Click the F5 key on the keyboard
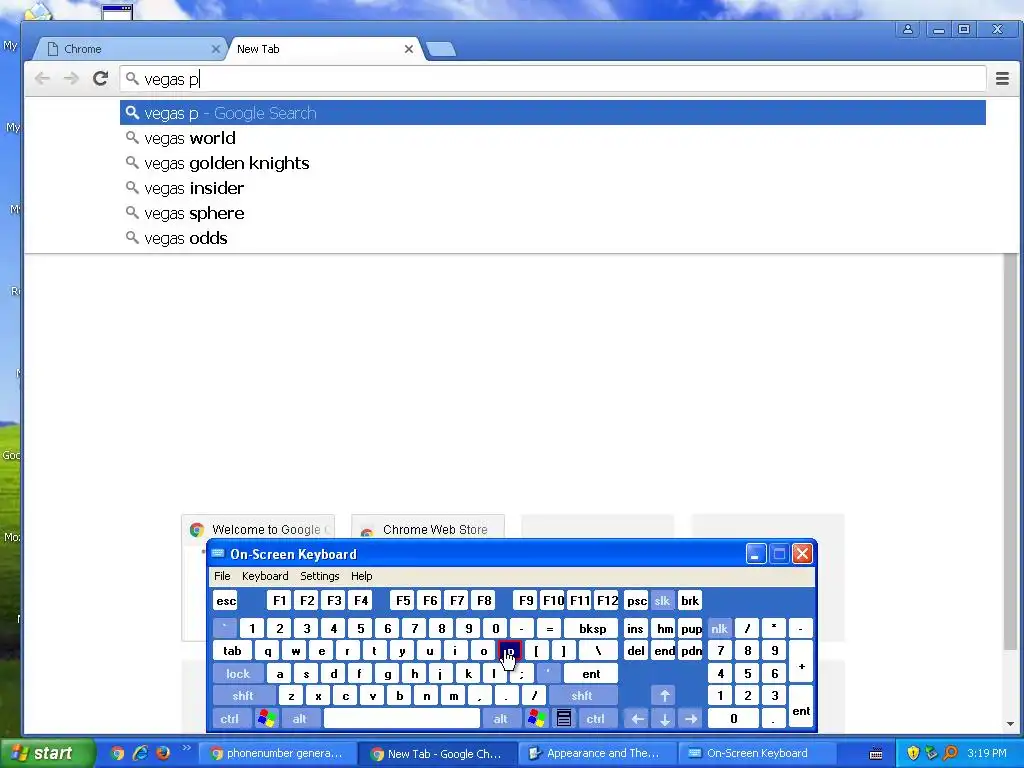 tap(403, 601)
